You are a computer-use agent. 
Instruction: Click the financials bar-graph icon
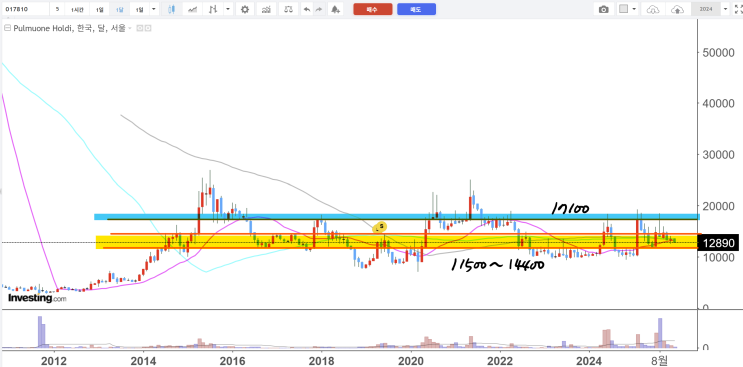pyautogui.click(x=267, y=9)
